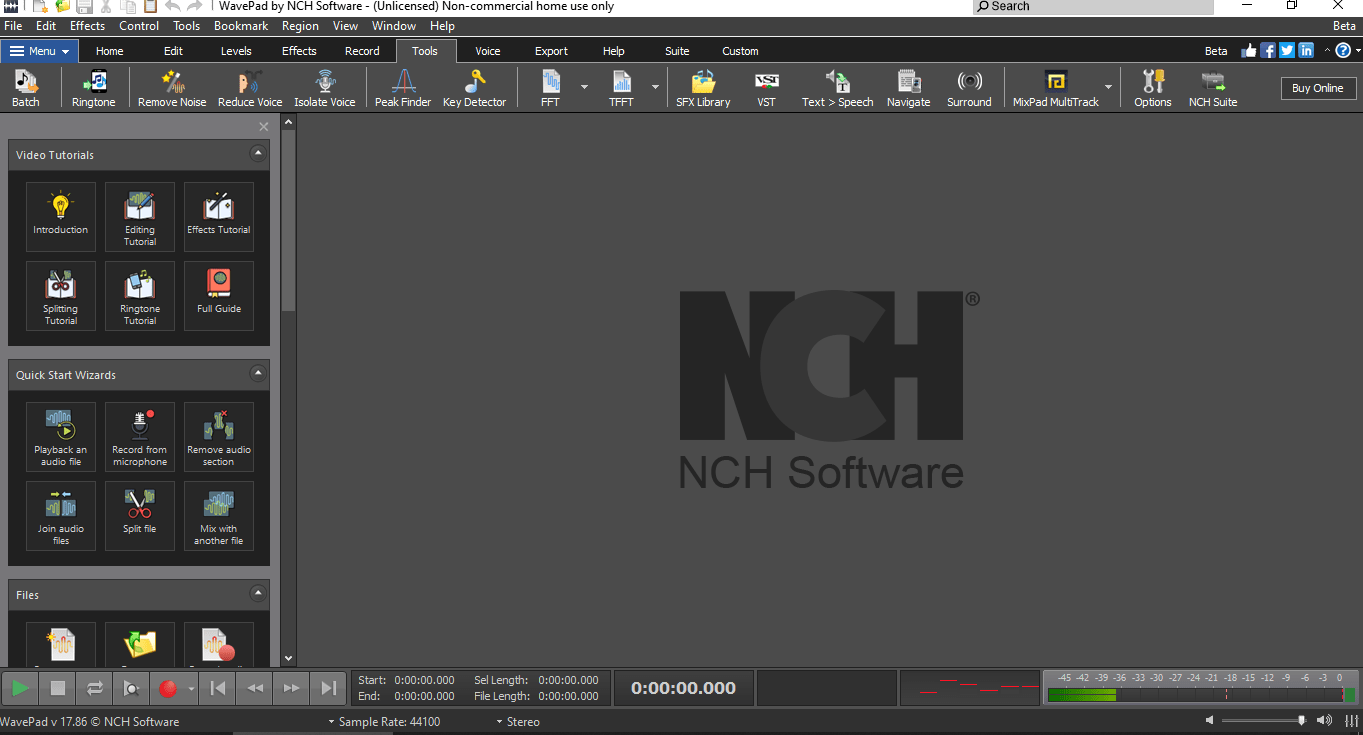Start the Join audio files wizard
This screenshot has width=1363, height=735.
pos(61,515)
